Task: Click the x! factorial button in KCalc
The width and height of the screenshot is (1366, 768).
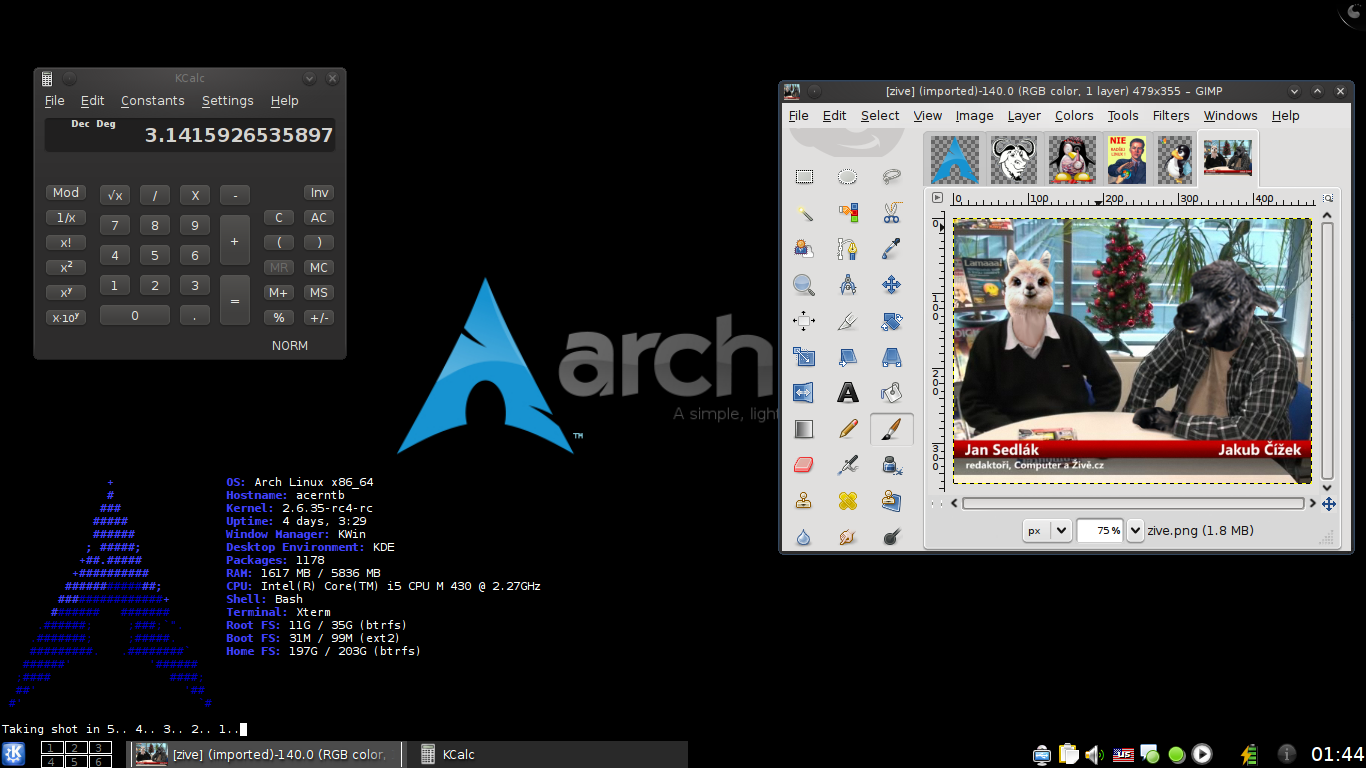Action: pos(66,243)
